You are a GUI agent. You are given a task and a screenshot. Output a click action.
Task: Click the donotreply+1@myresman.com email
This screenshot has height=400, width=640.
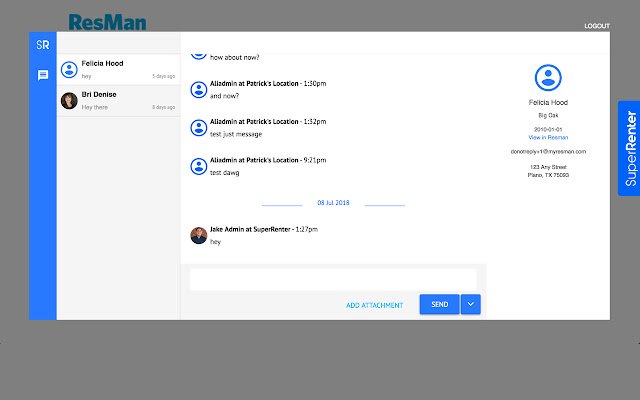548,151
